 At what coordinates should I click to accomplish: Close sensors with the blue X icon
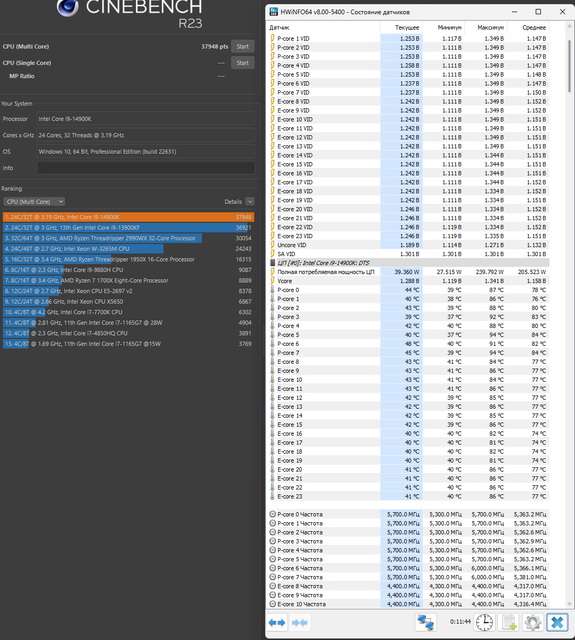tap(557, 623)
